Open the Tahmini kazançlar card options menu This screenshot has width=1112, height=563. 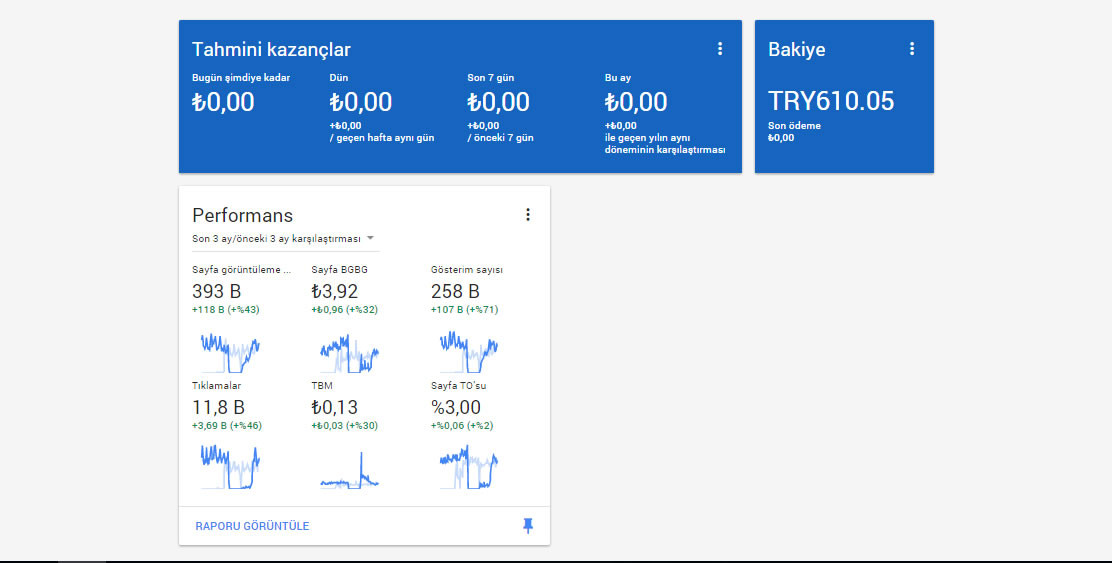point(720,49)
